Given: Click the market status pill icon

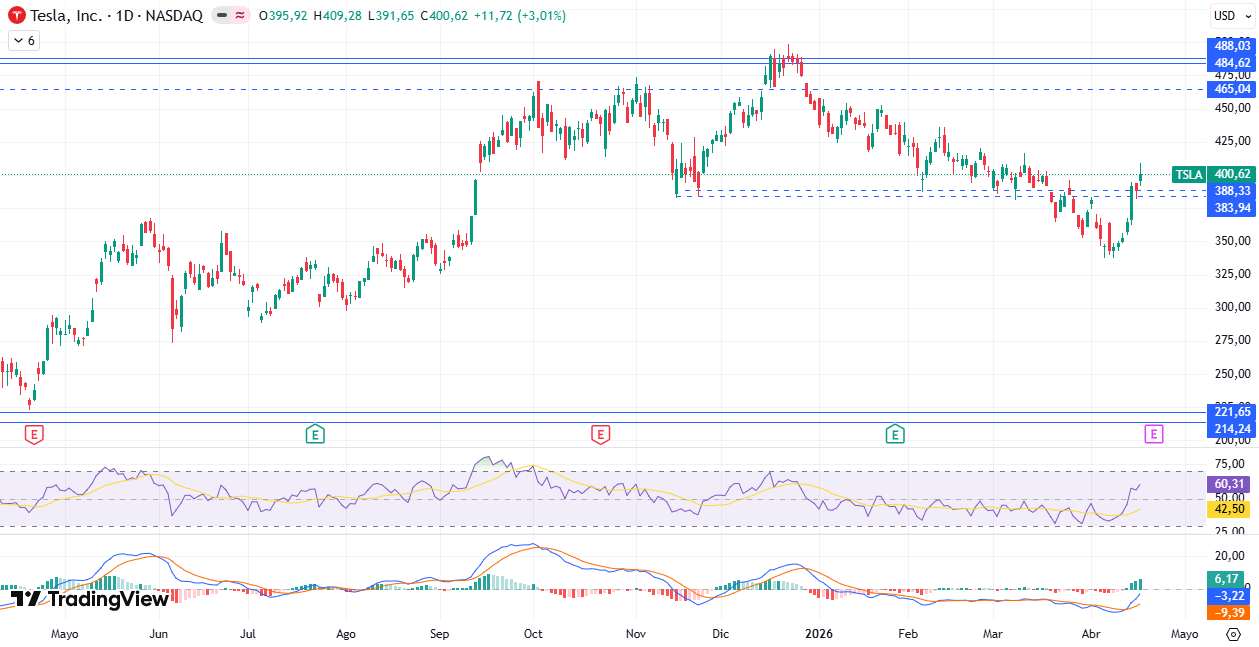Looking at the screenshot, I should point(222,16).
